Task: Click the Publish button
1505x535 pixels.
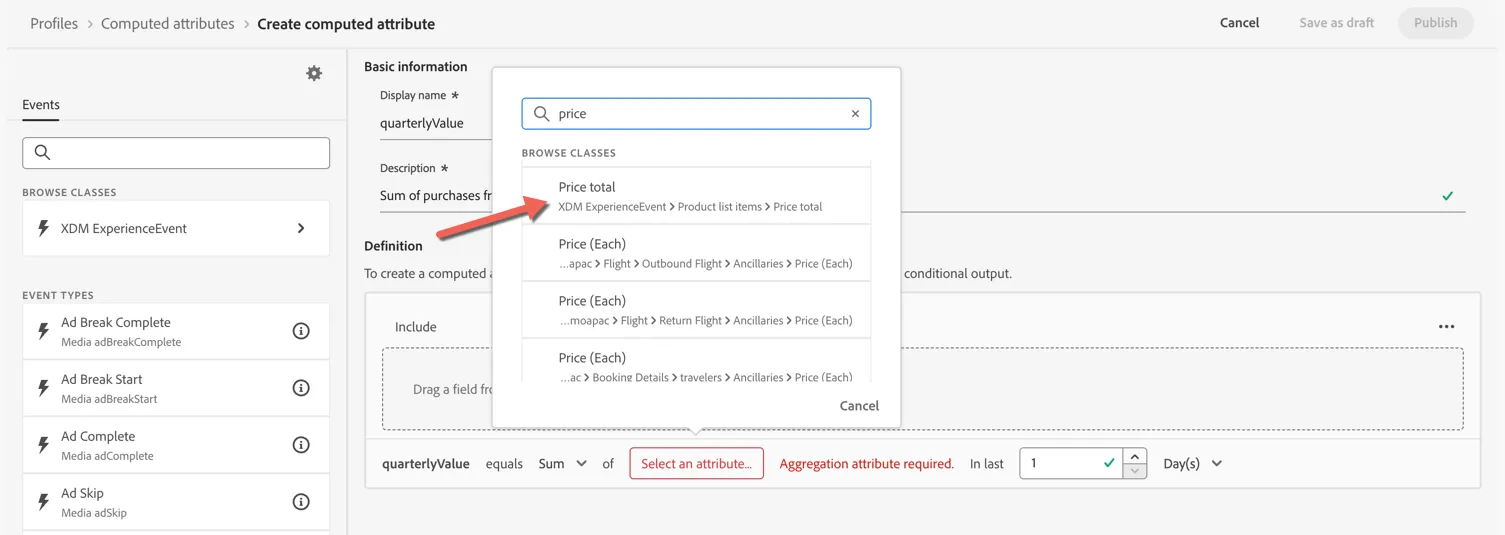Action: tap(1435, 23)
